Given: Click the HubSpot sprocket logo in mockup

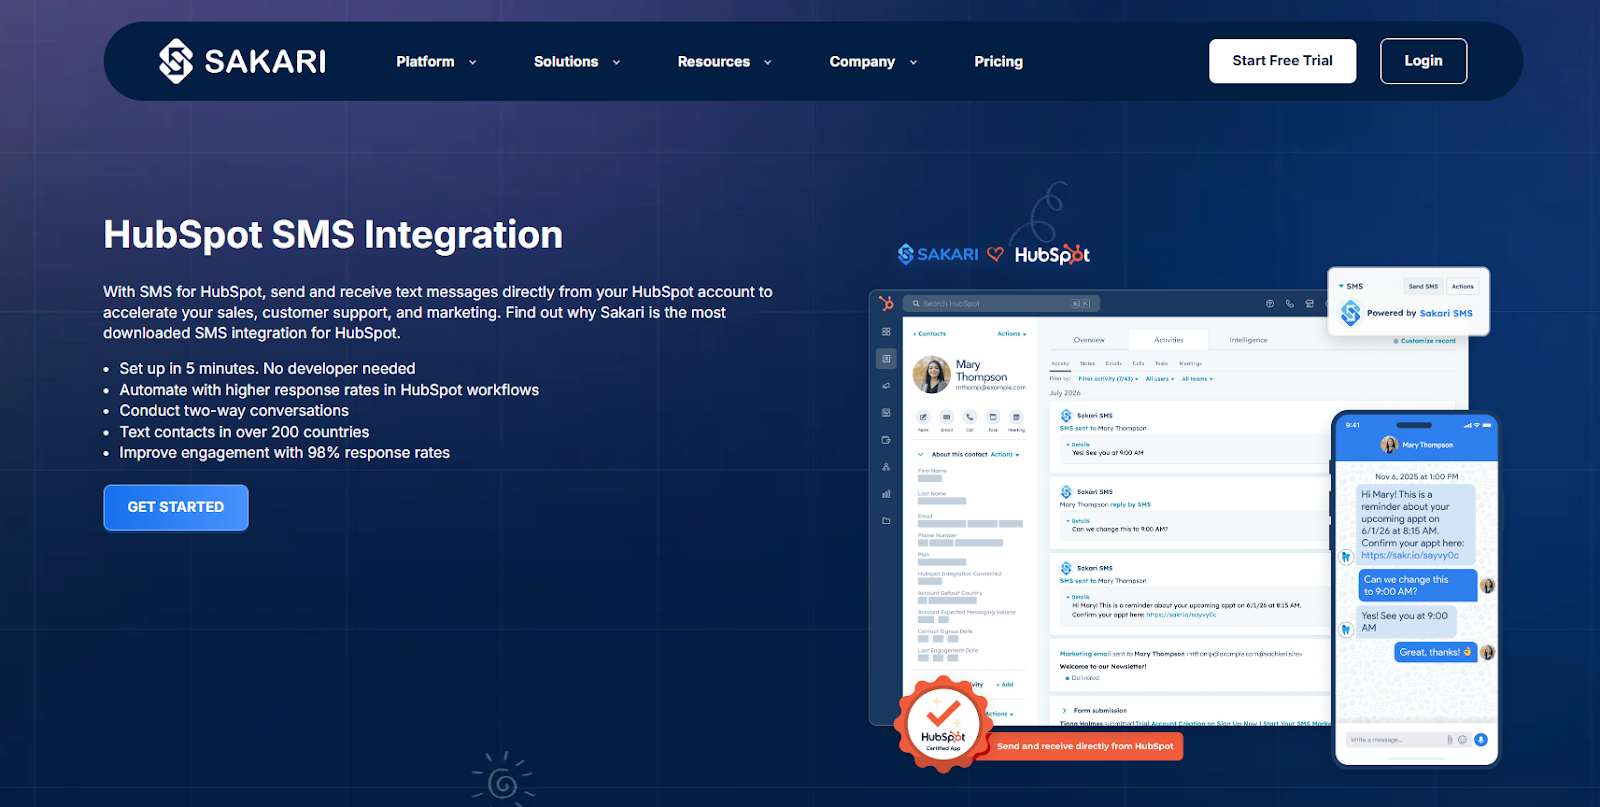Looking at the screenshot, I should pyautogui.click(x=886, y=303).
